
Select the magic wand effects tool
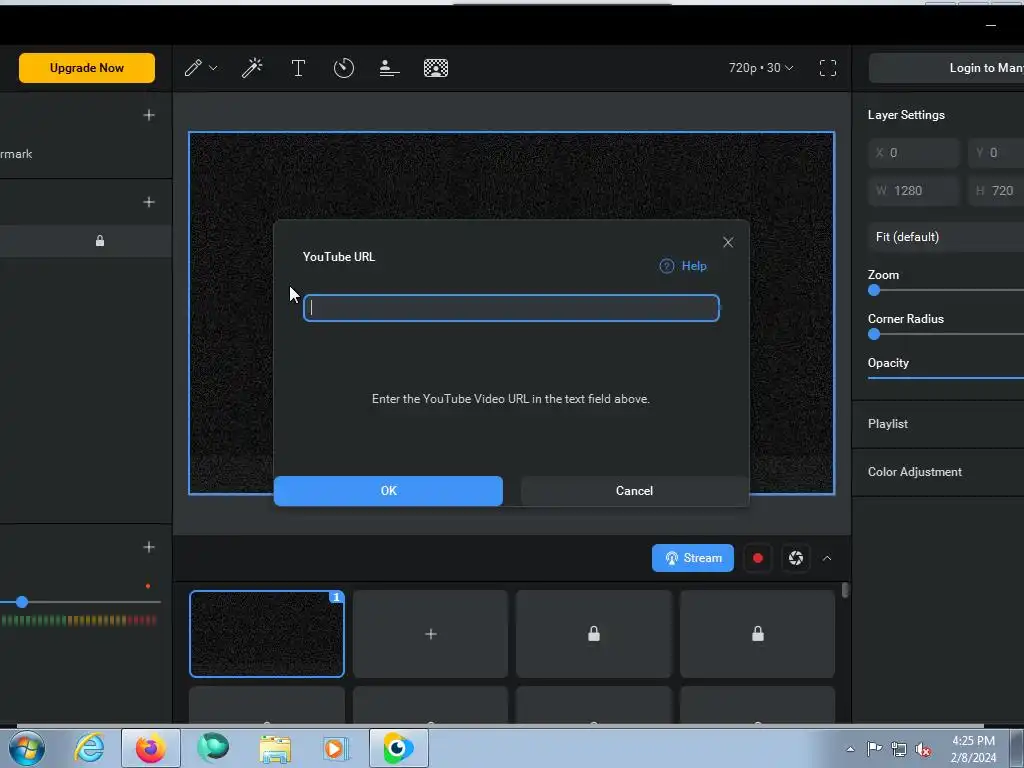tap(252, 68)
